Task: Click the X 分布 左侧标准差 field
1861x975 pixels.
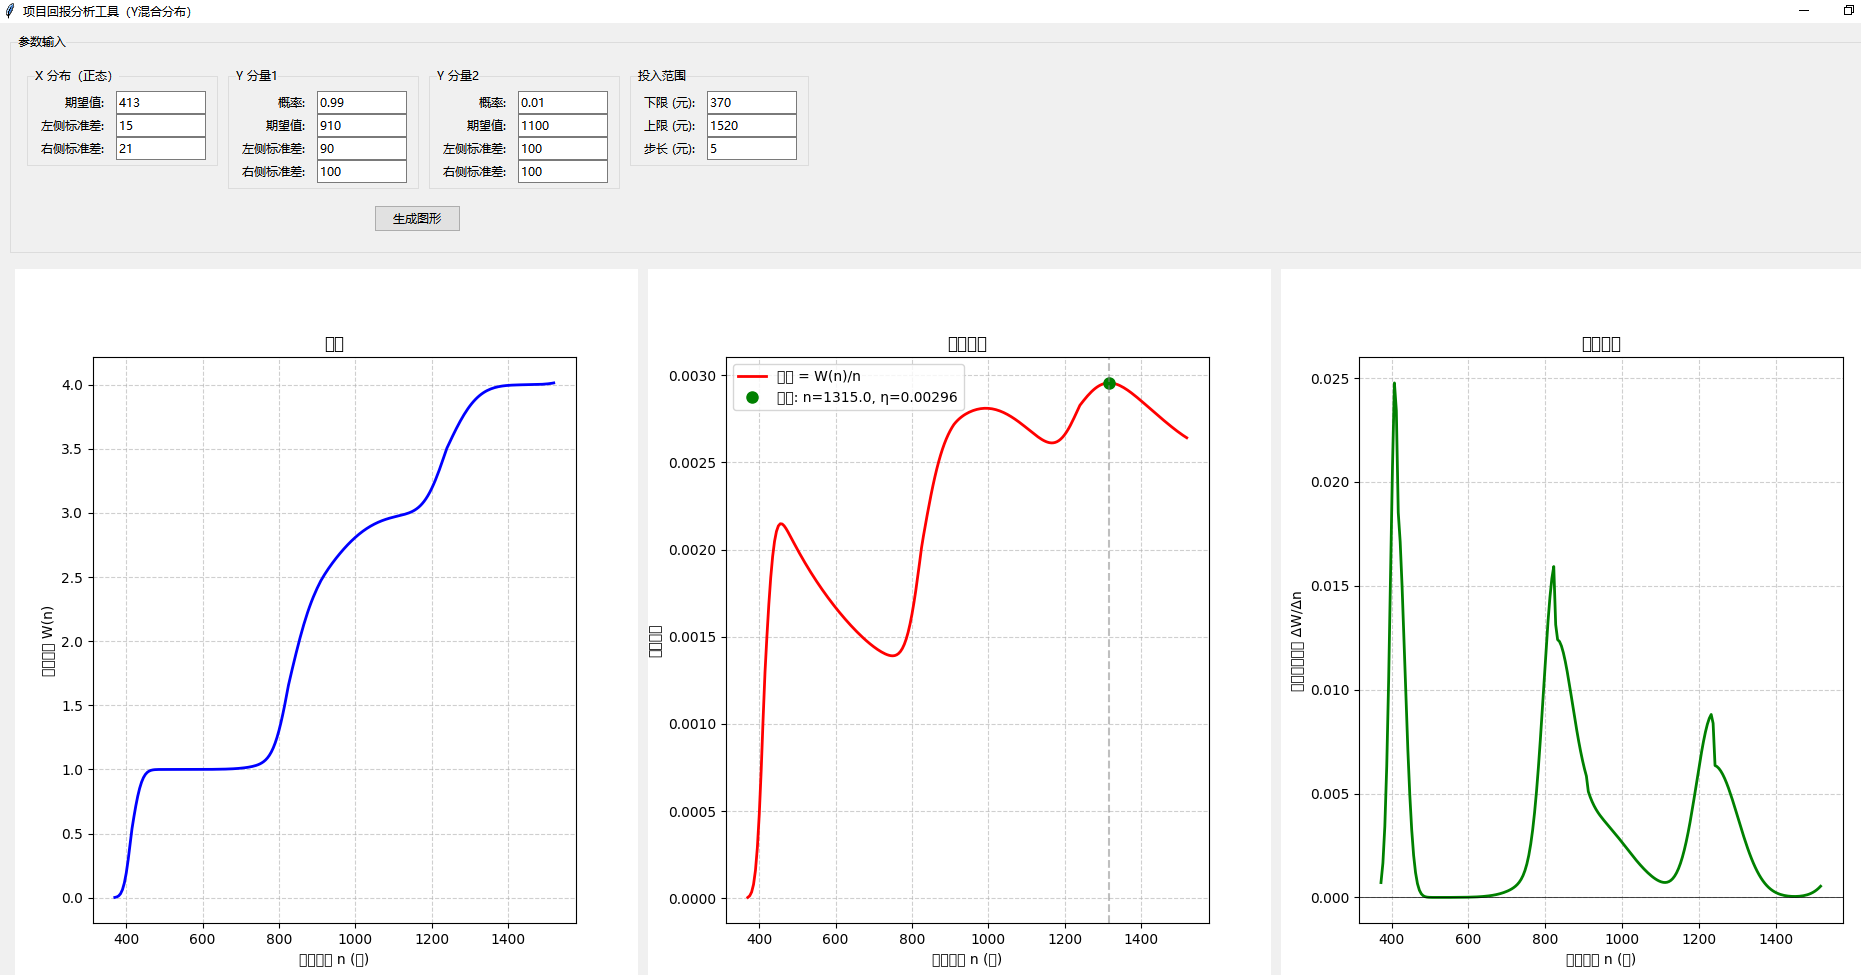Action: pyautogui.click(x=160, y=125)
